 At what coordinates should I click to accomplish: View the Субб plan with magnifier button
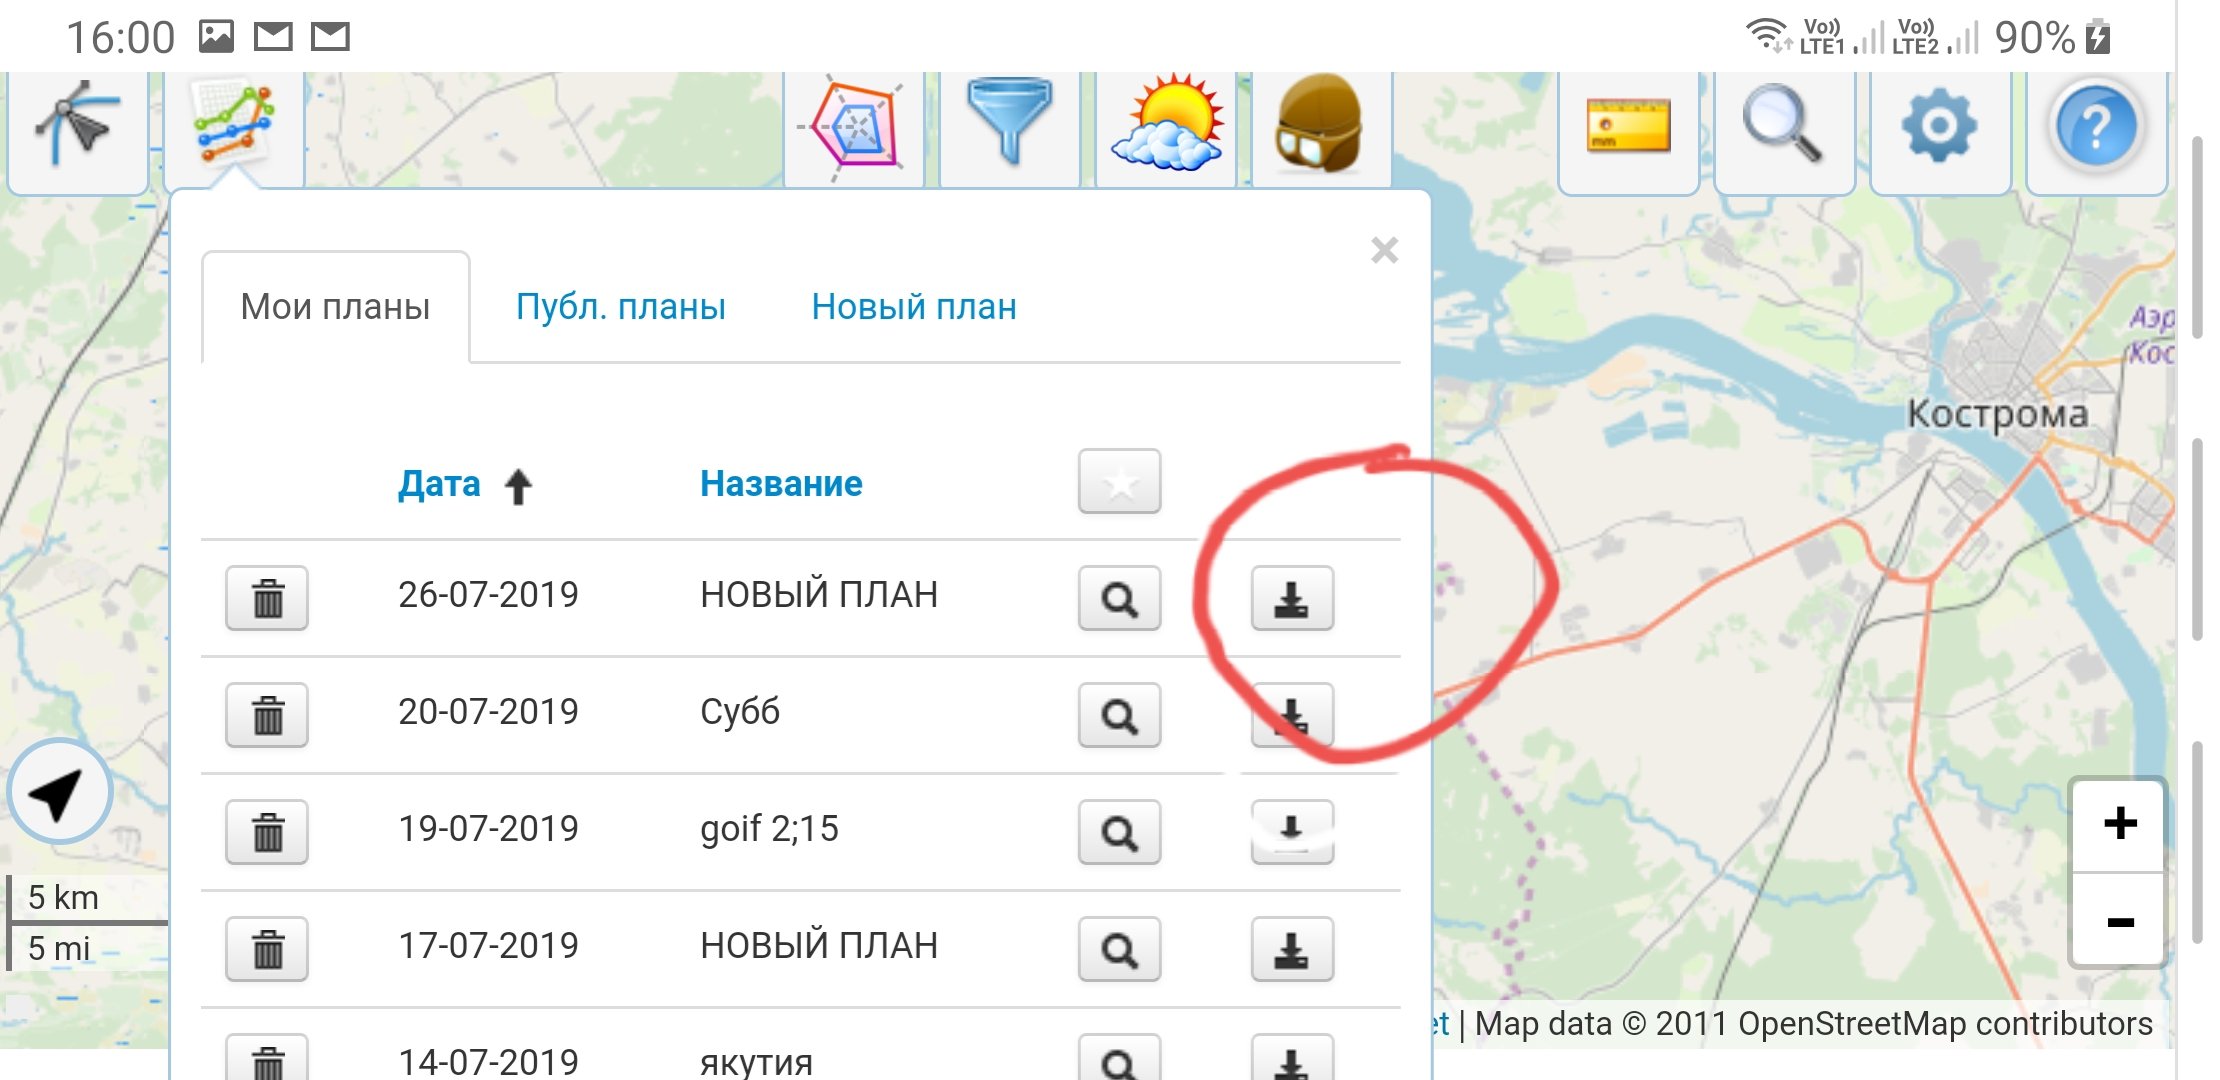1119,715
